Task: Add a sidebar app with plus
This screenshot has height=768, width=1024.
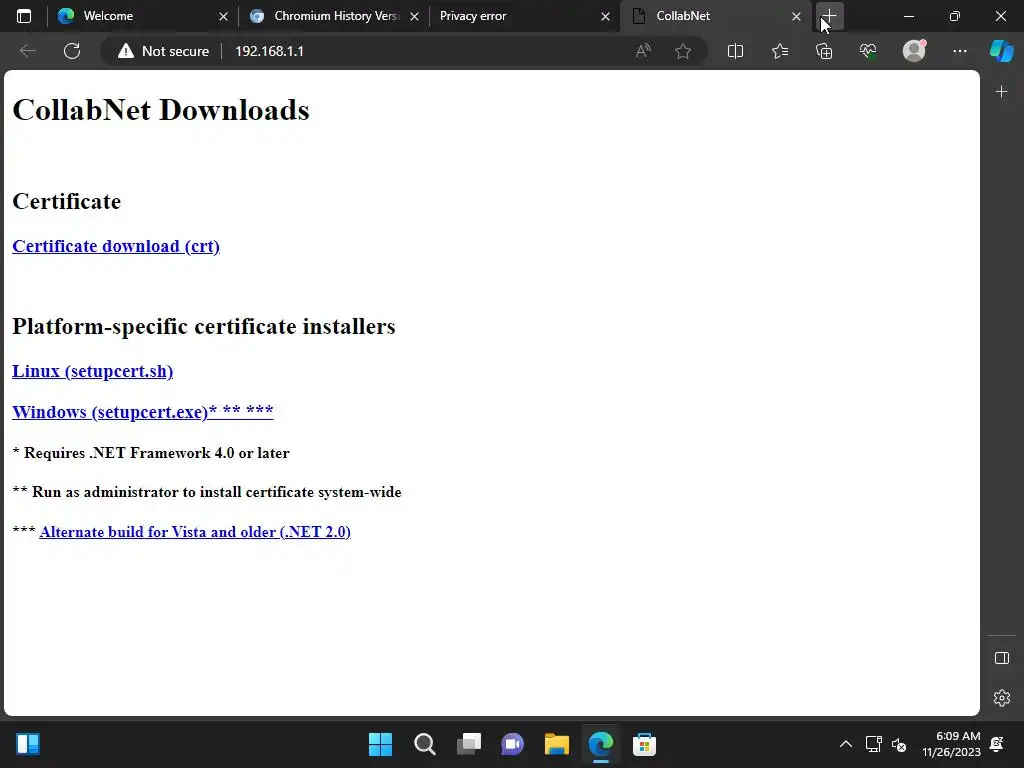Action: (x=1002, y=91)
